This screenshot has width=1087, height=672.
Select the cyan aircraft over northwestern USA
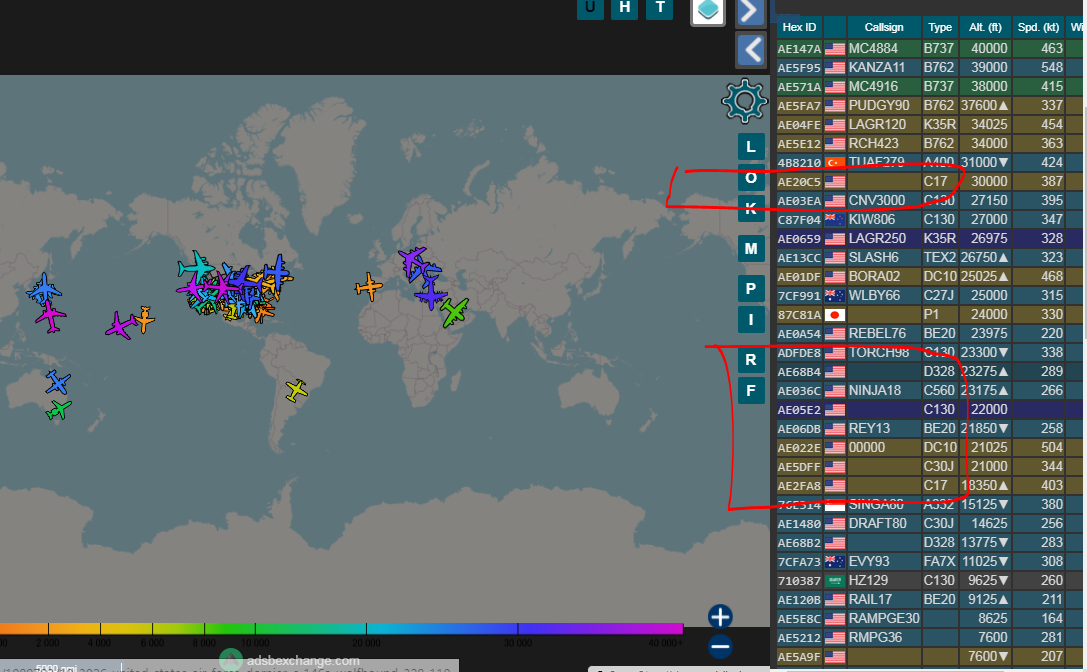point(196,266)
